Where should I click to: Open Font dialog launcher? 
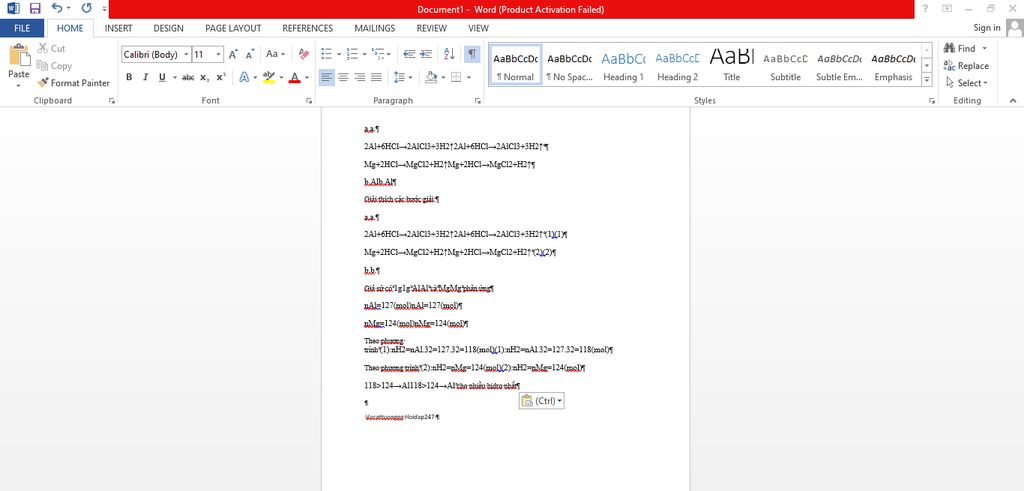pos(309,101)
